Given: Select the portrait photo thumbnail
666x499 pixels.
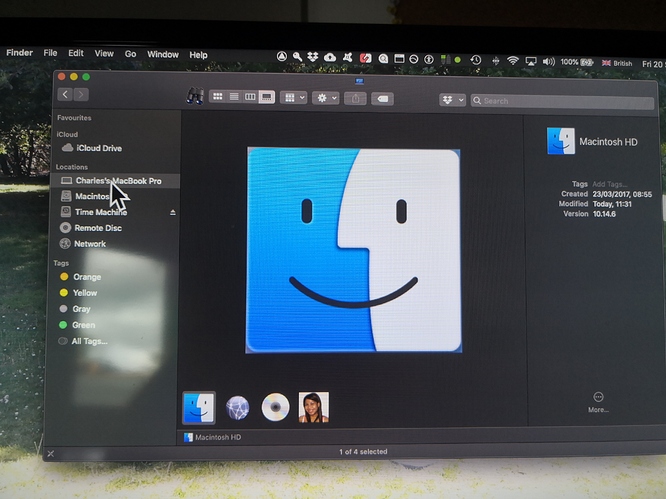Looking at the screenshot, I should coord(313,407).
